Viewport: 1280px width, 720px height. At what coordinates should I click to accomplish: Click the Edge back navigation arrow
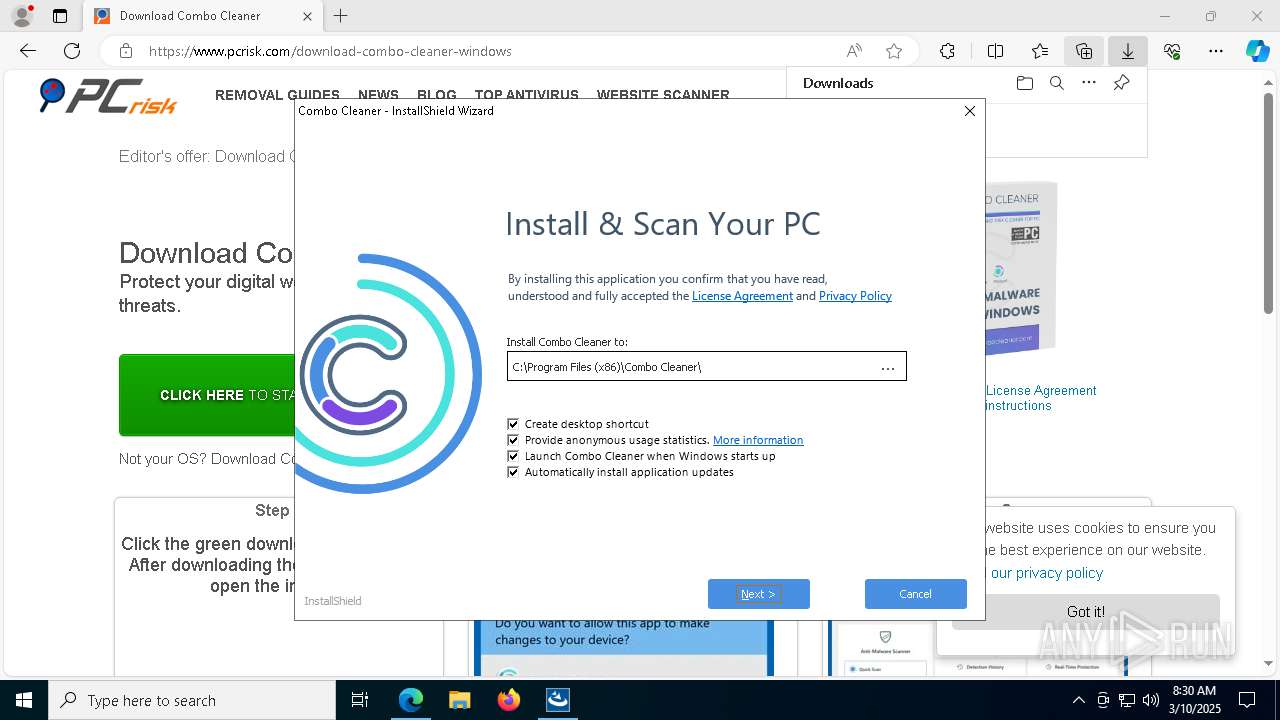28,51
